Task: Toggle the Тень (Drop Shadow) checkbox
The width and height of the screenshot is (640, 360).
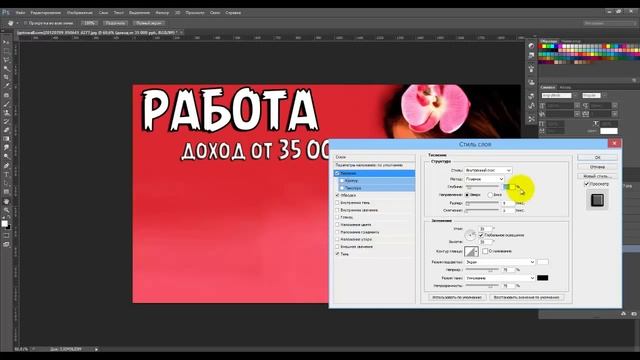Action: (x=337, y=254)
